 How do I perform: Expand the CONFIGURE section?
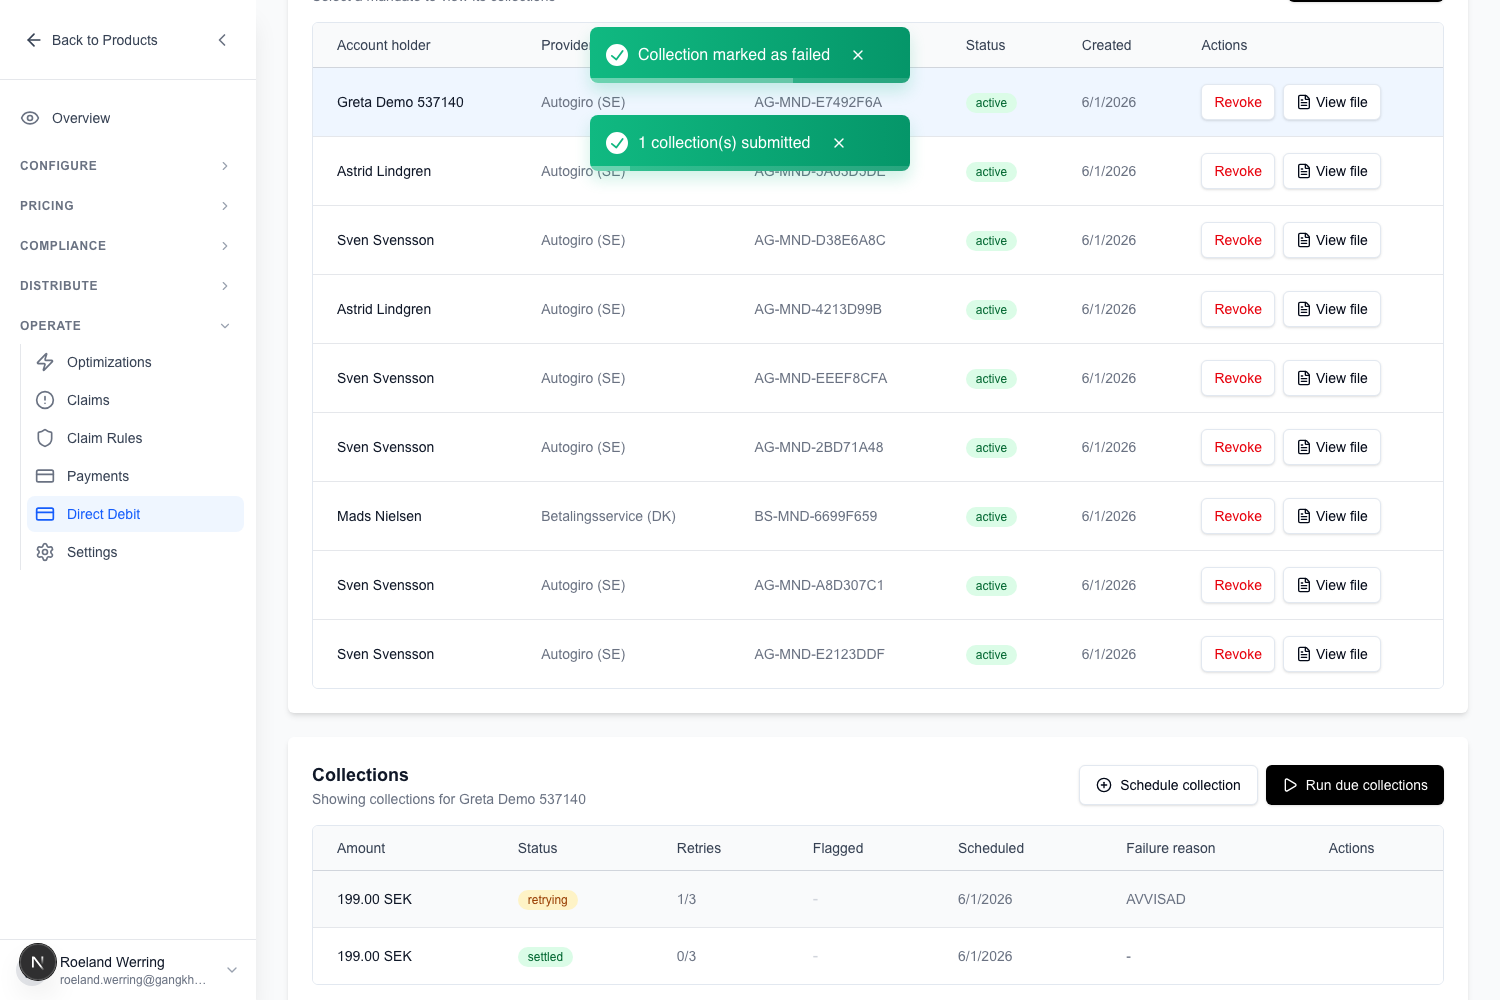(x=126, y=166)
